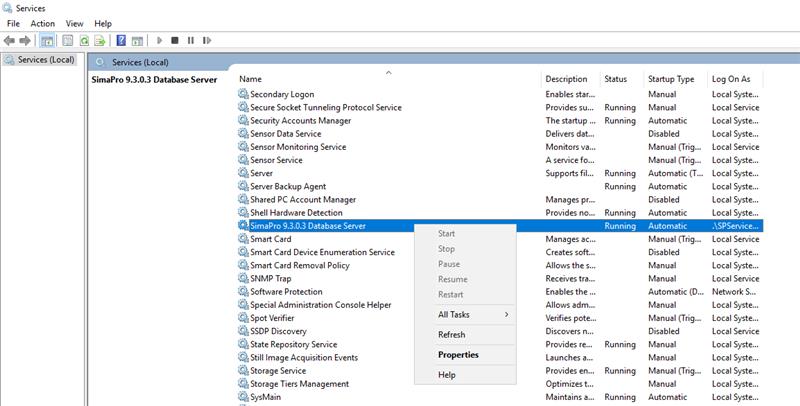
Task: Click the gear icon beside SNMP Trap
Action: [243, 278]
